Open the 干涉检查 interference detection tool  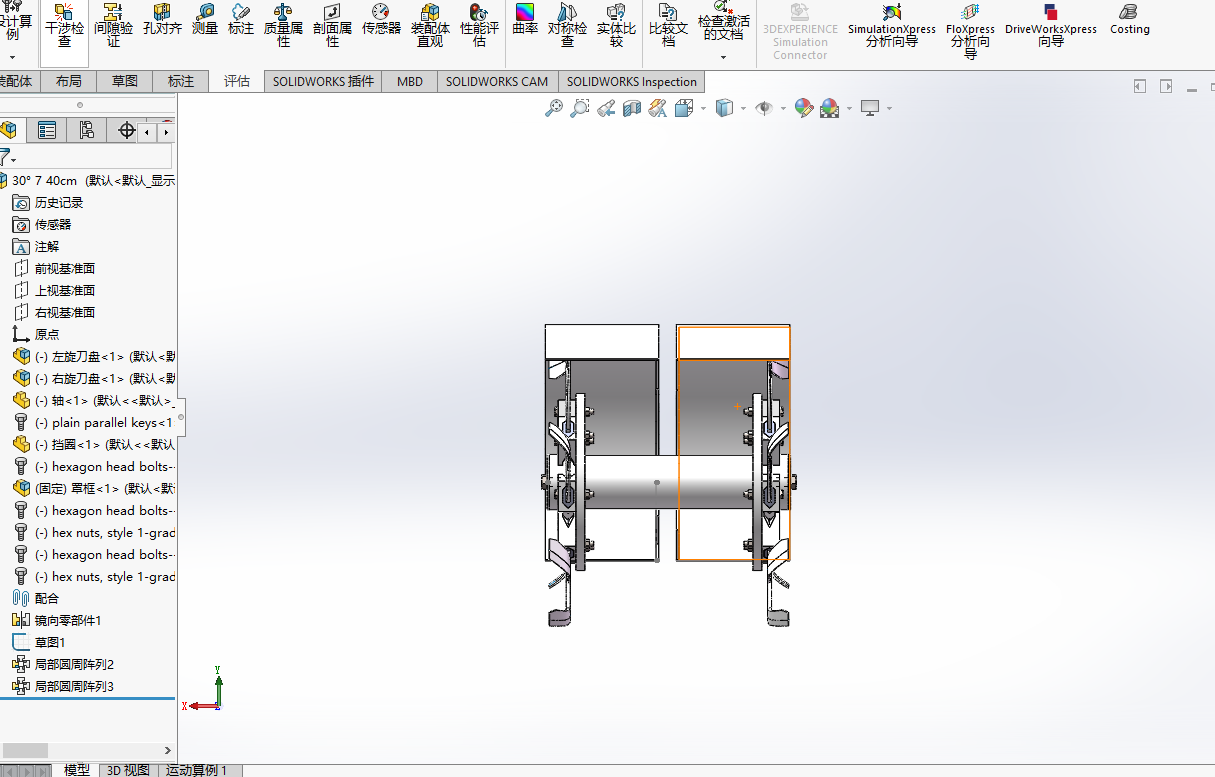point(64,26)
